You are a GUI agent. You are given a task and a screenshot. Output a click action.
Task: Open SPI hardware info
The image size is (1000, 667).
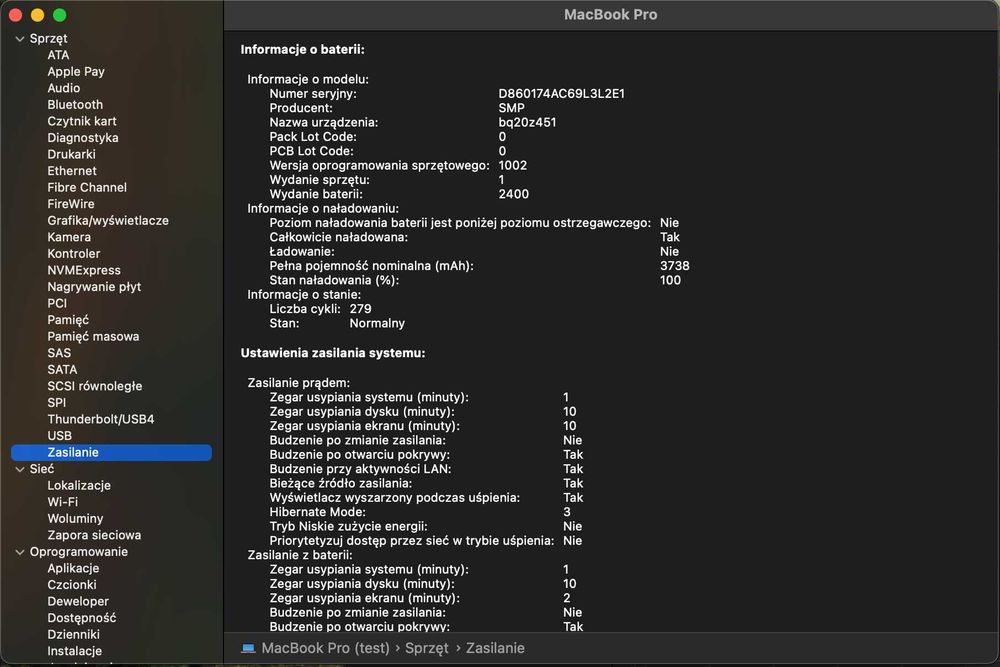(x=56, y=403)
